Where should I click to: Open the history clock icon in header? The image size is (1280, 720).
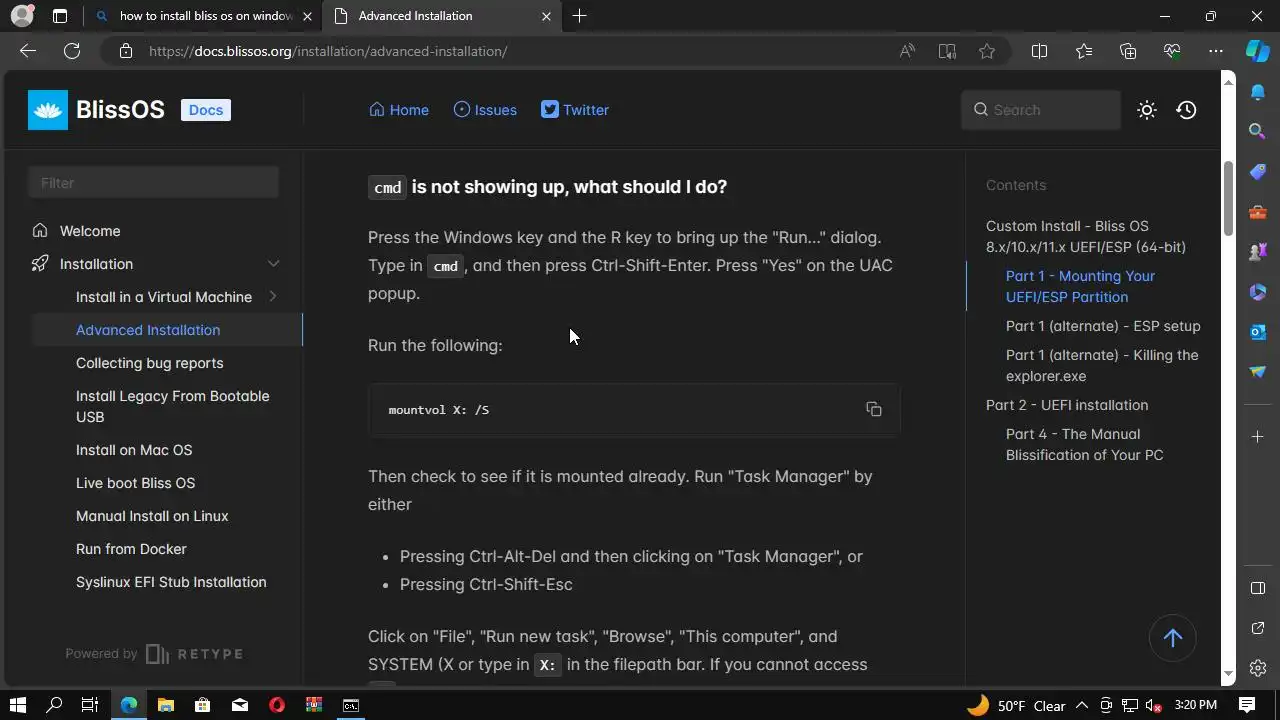coord(1187,110)
